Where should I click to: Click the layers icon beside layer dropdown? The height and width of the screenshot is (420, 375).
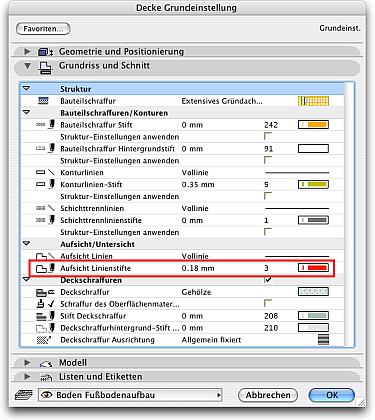pyautogui.click(x=24, y=395)
